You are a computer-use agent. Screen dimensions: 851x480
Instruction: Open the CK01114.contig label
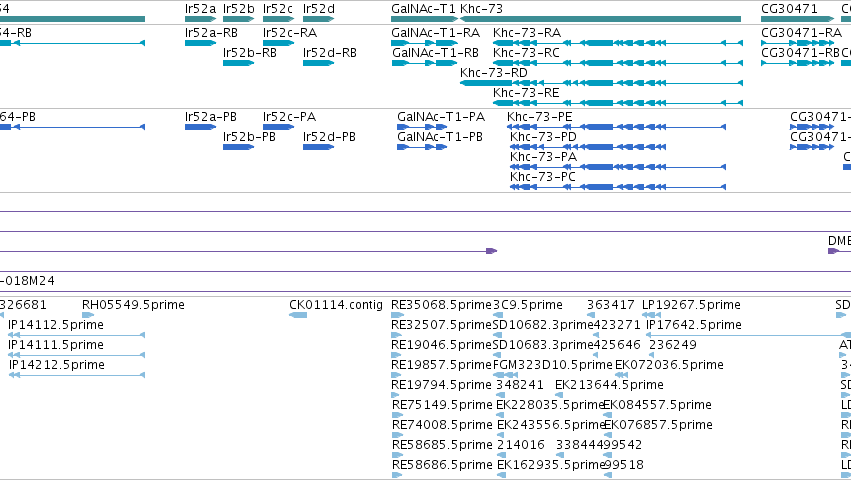coord(336,305)
